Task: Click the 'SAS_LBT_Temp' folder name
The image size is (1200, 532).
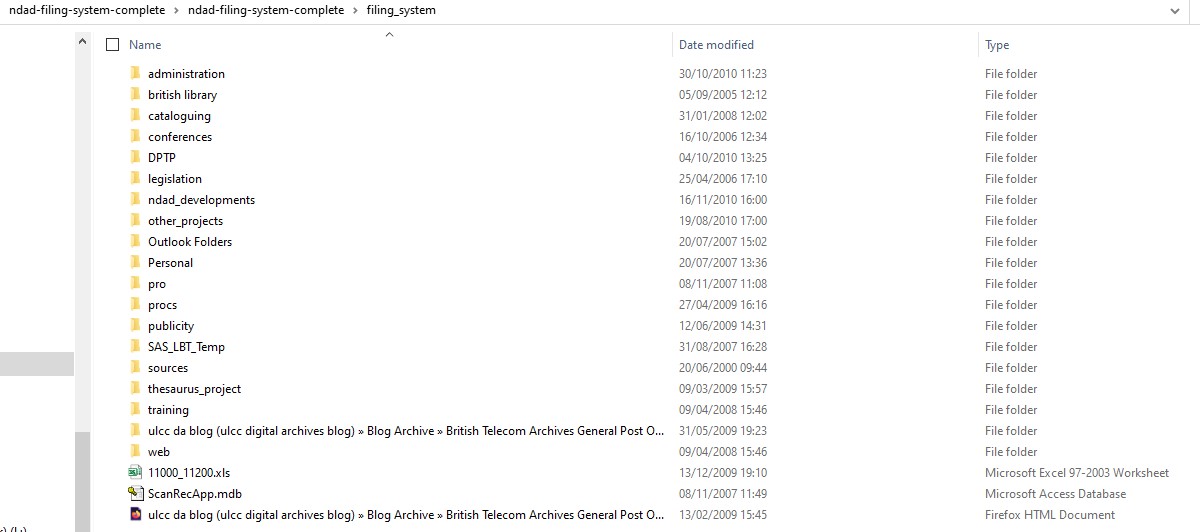Action: pos(186,346)
